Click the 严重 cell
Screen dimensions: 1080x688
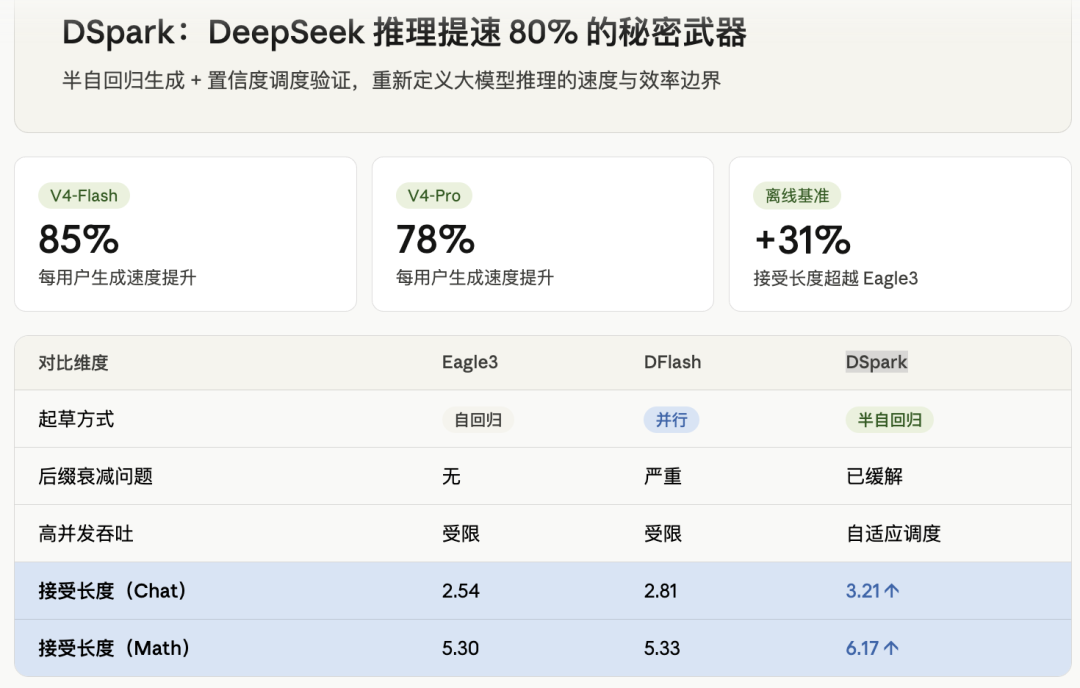663,477
